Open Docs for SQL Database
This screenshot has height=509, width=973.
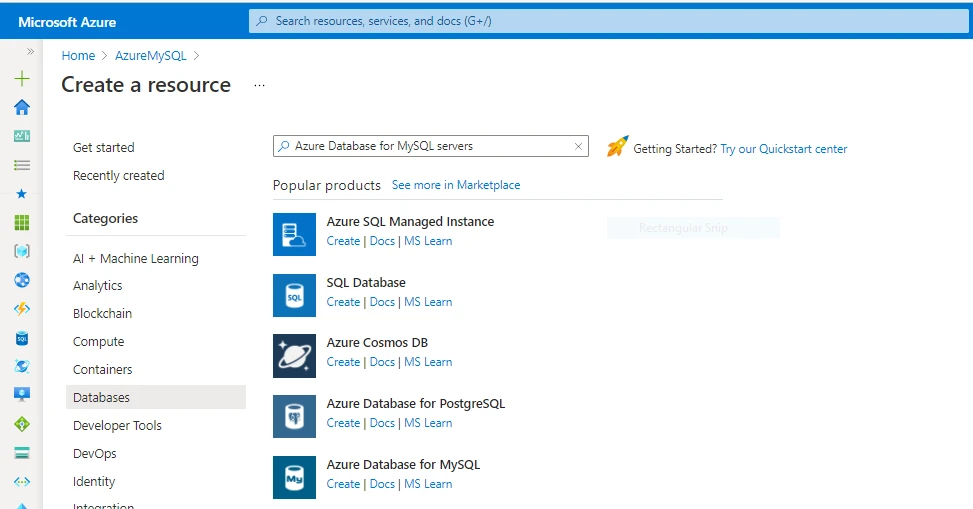382,302
